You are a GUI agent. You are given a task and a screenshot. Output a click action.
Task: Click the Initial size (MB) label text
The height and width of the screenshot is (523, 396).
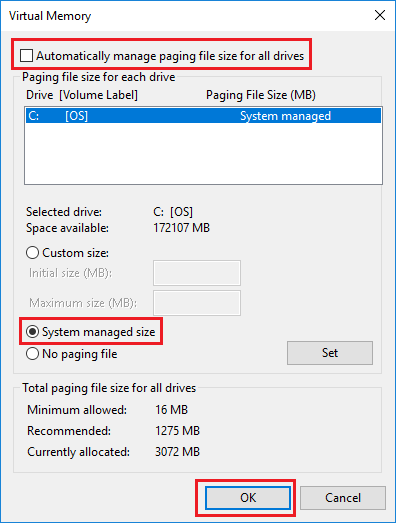coord(70,273)
